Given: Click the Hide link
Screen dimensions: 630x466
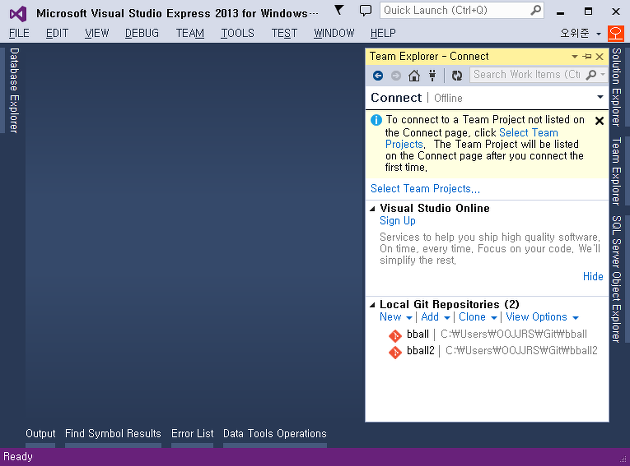Looking at the screenshot, I should coord(593,276).
